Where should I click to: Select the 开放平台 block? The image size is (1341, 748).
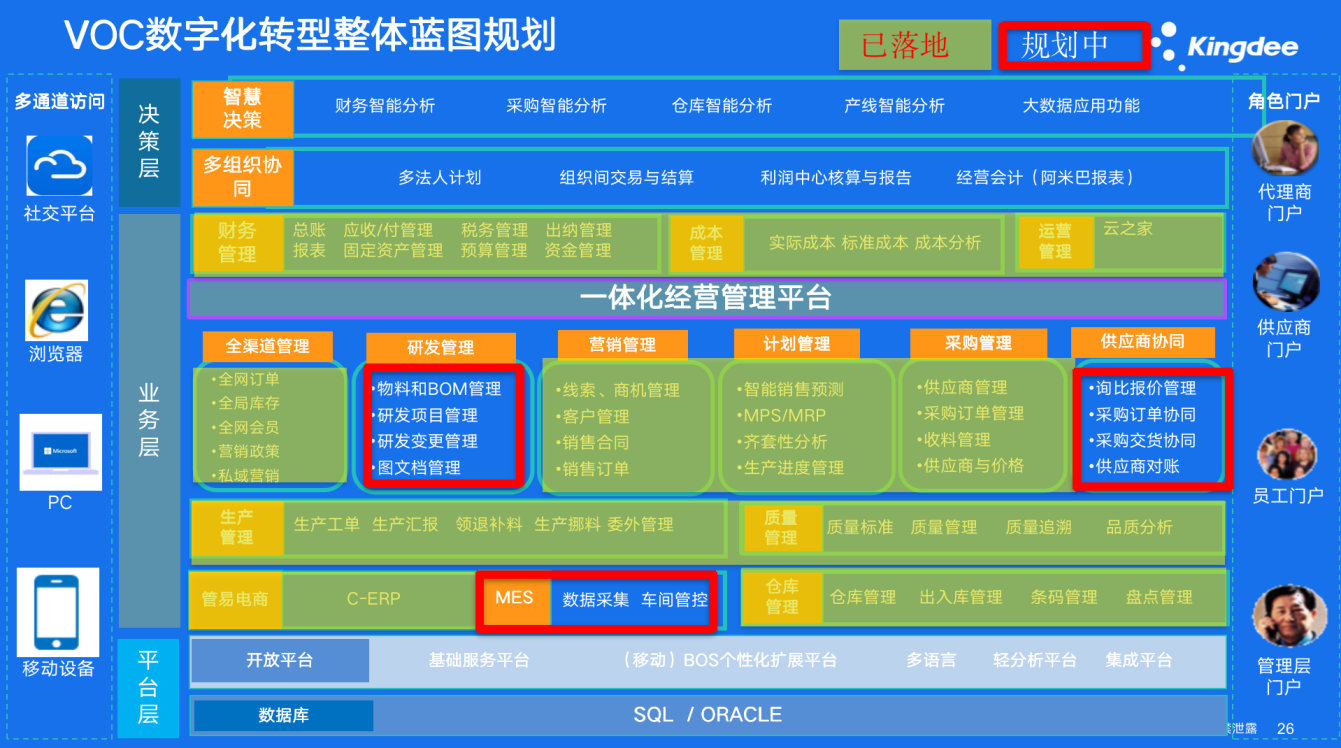coord(280,661)
